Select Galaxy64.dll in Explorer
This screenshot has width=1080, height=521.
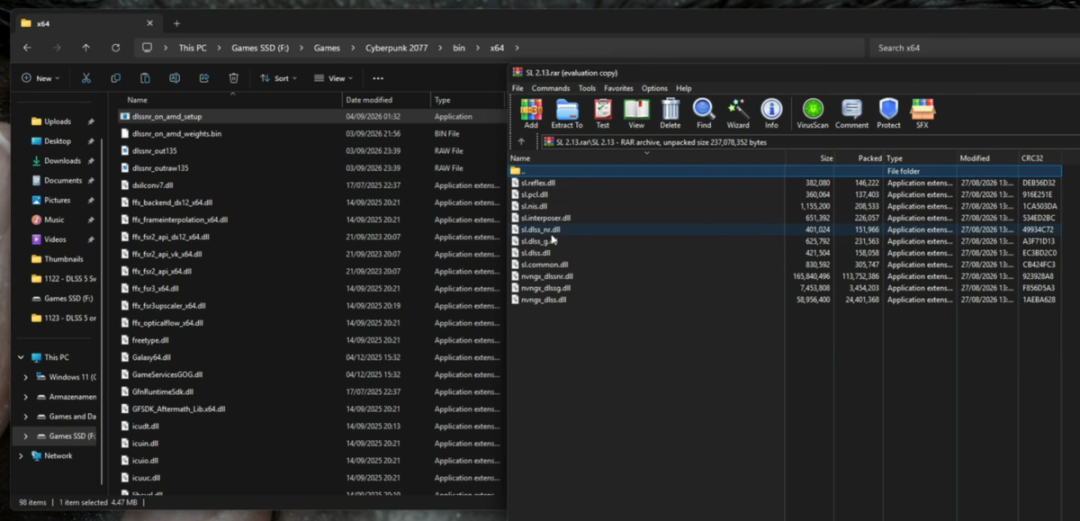pos(151,358)
